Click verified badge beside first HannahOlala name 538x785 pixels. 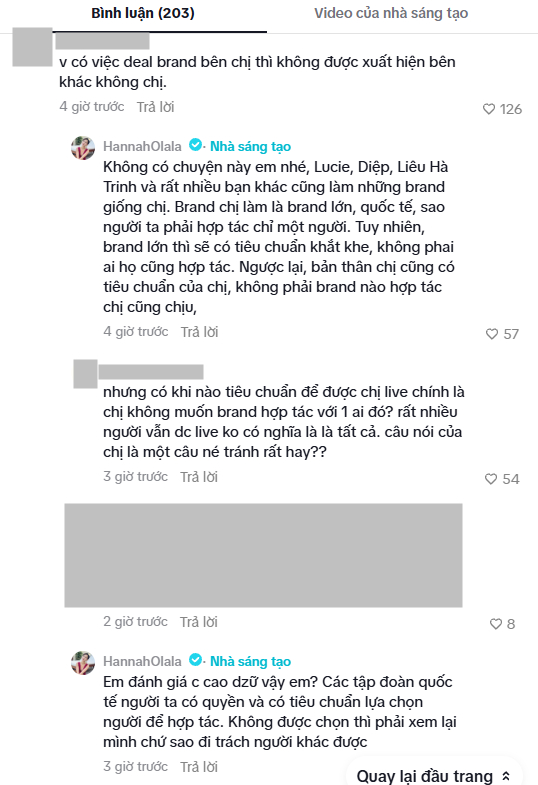coord(195,145)
